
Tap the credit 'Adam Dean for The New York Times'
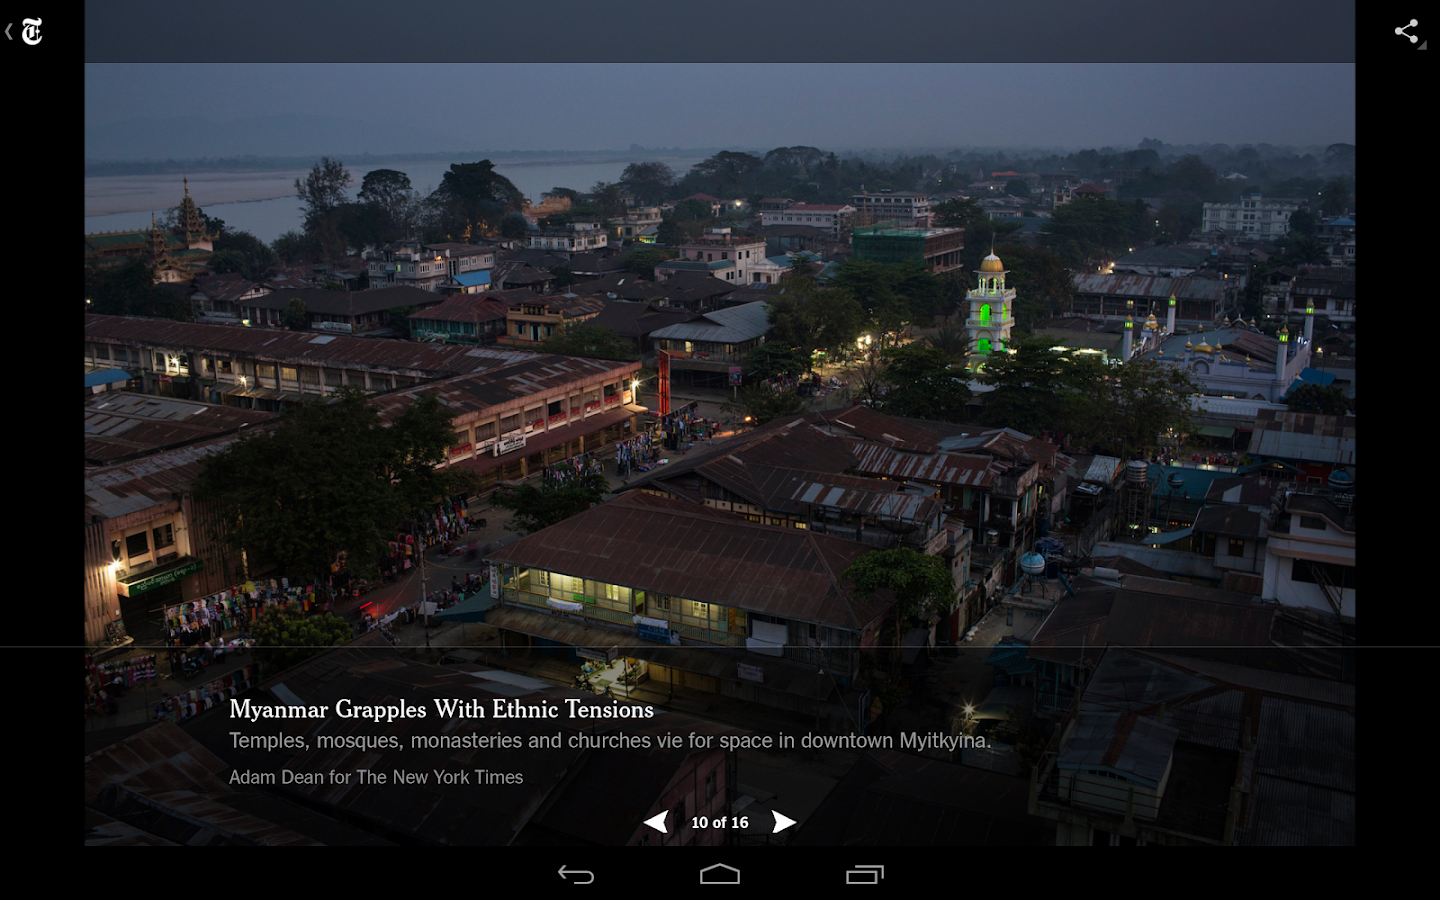tap(376, 777)
